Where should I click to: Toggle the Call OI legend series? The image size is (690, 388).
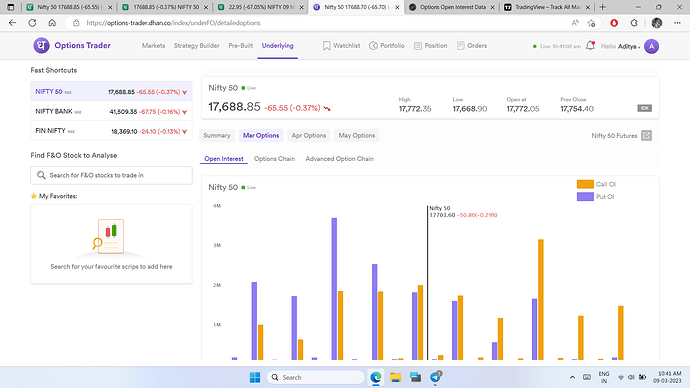[x=596, y=184]
